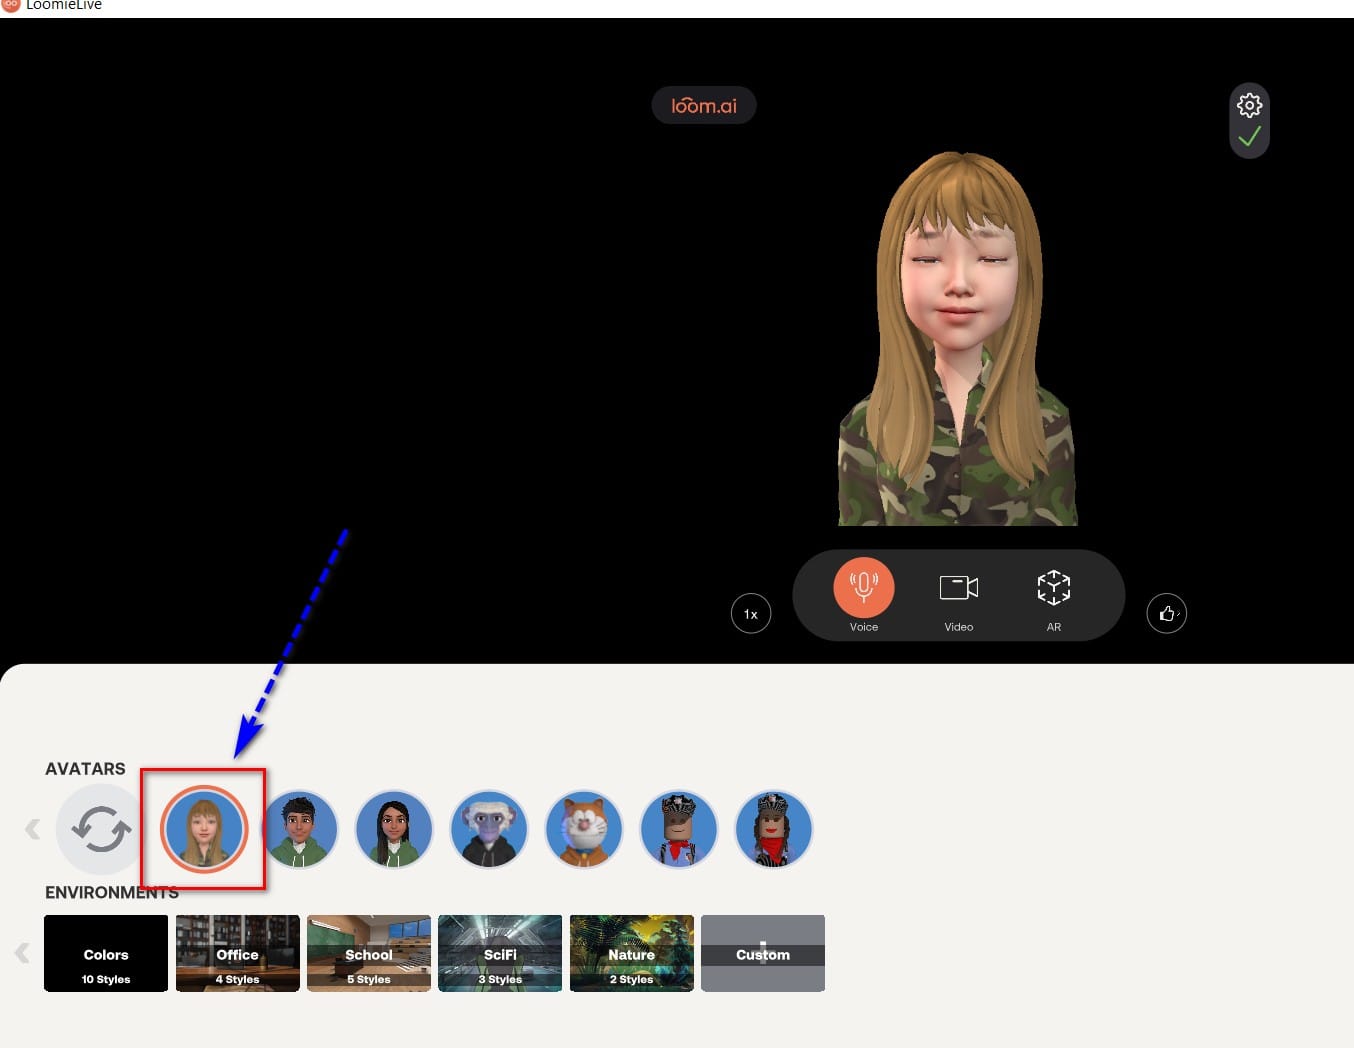Toggle the AR mode icon
The width and height of the screenshot is (1354, 1048).
click(x=1053, y=587)
